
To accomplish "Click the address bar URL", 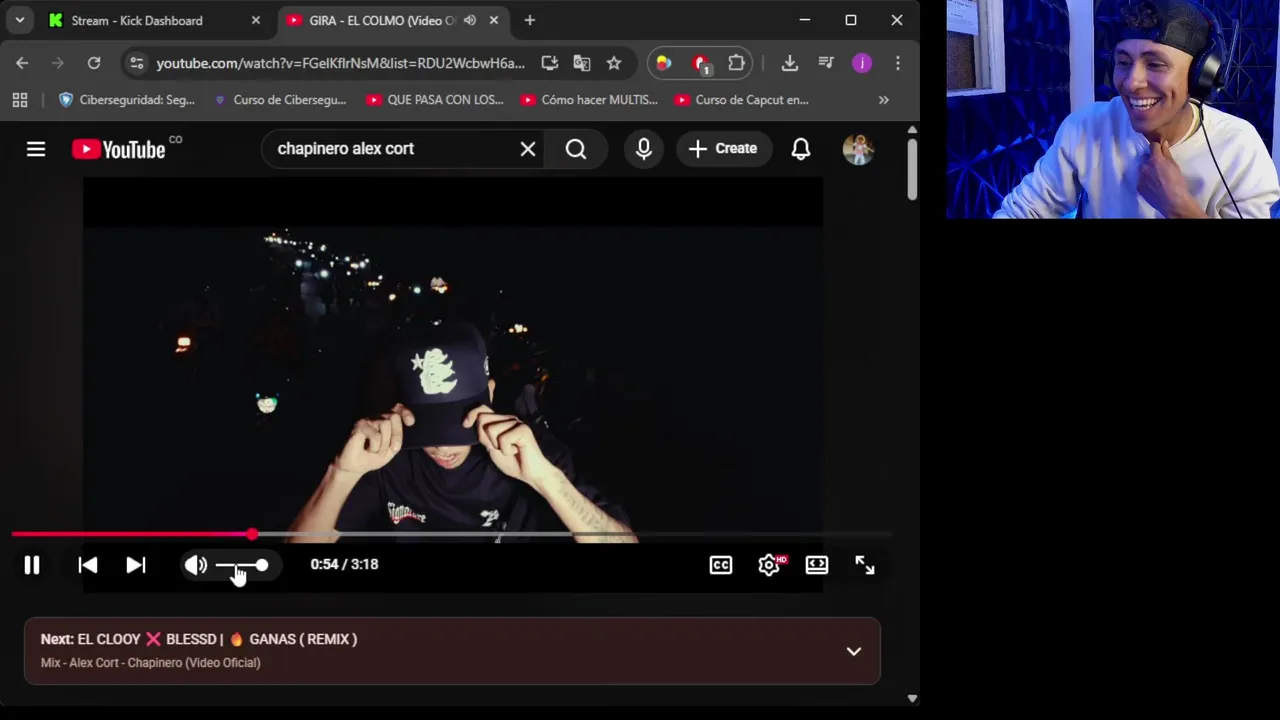I will click(340, 63).
